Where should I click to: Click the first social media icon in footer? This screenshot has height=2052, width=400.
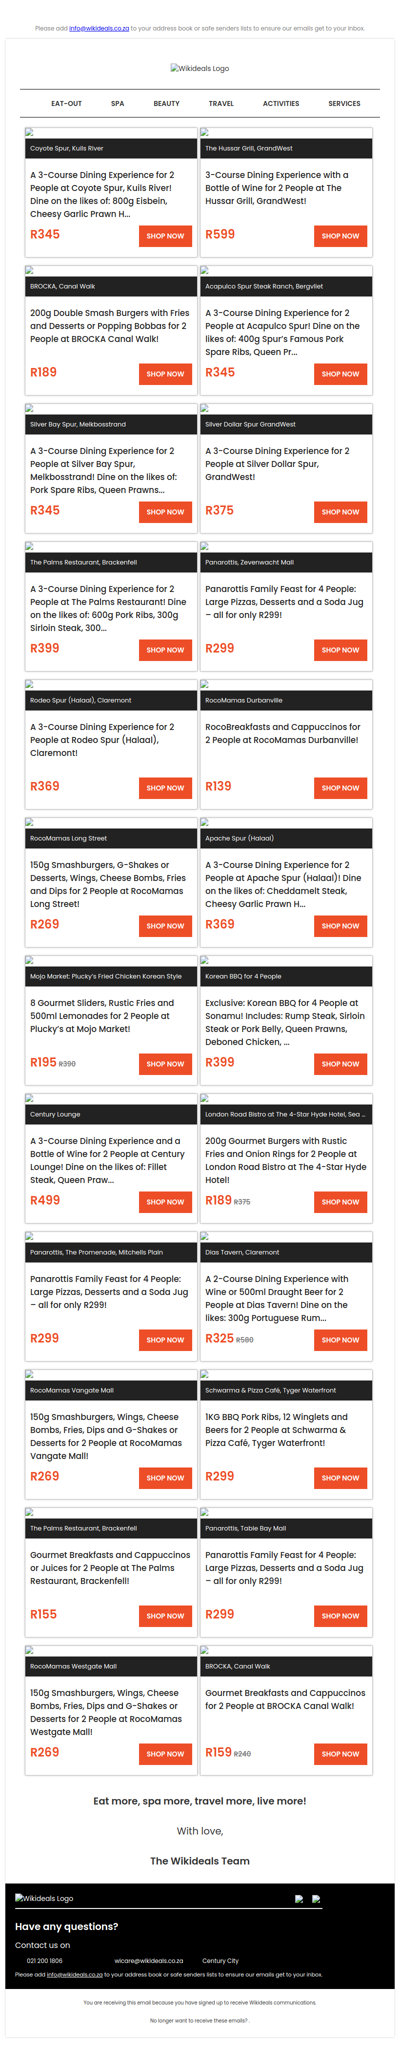pos(299,1898)
